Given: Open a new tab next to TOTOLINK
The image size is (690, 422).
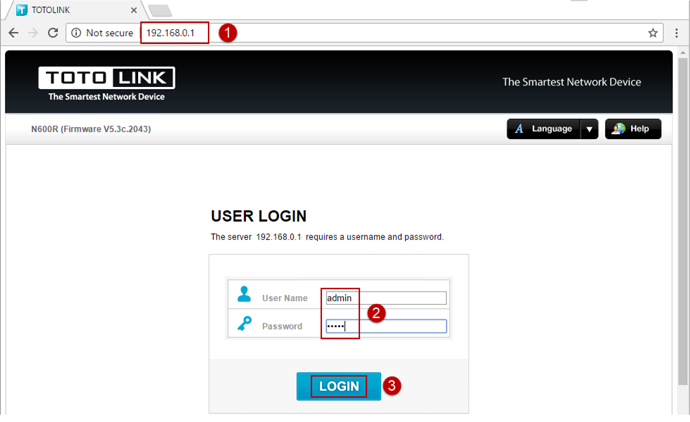Looking at the screenshot, I should point(160,10).
